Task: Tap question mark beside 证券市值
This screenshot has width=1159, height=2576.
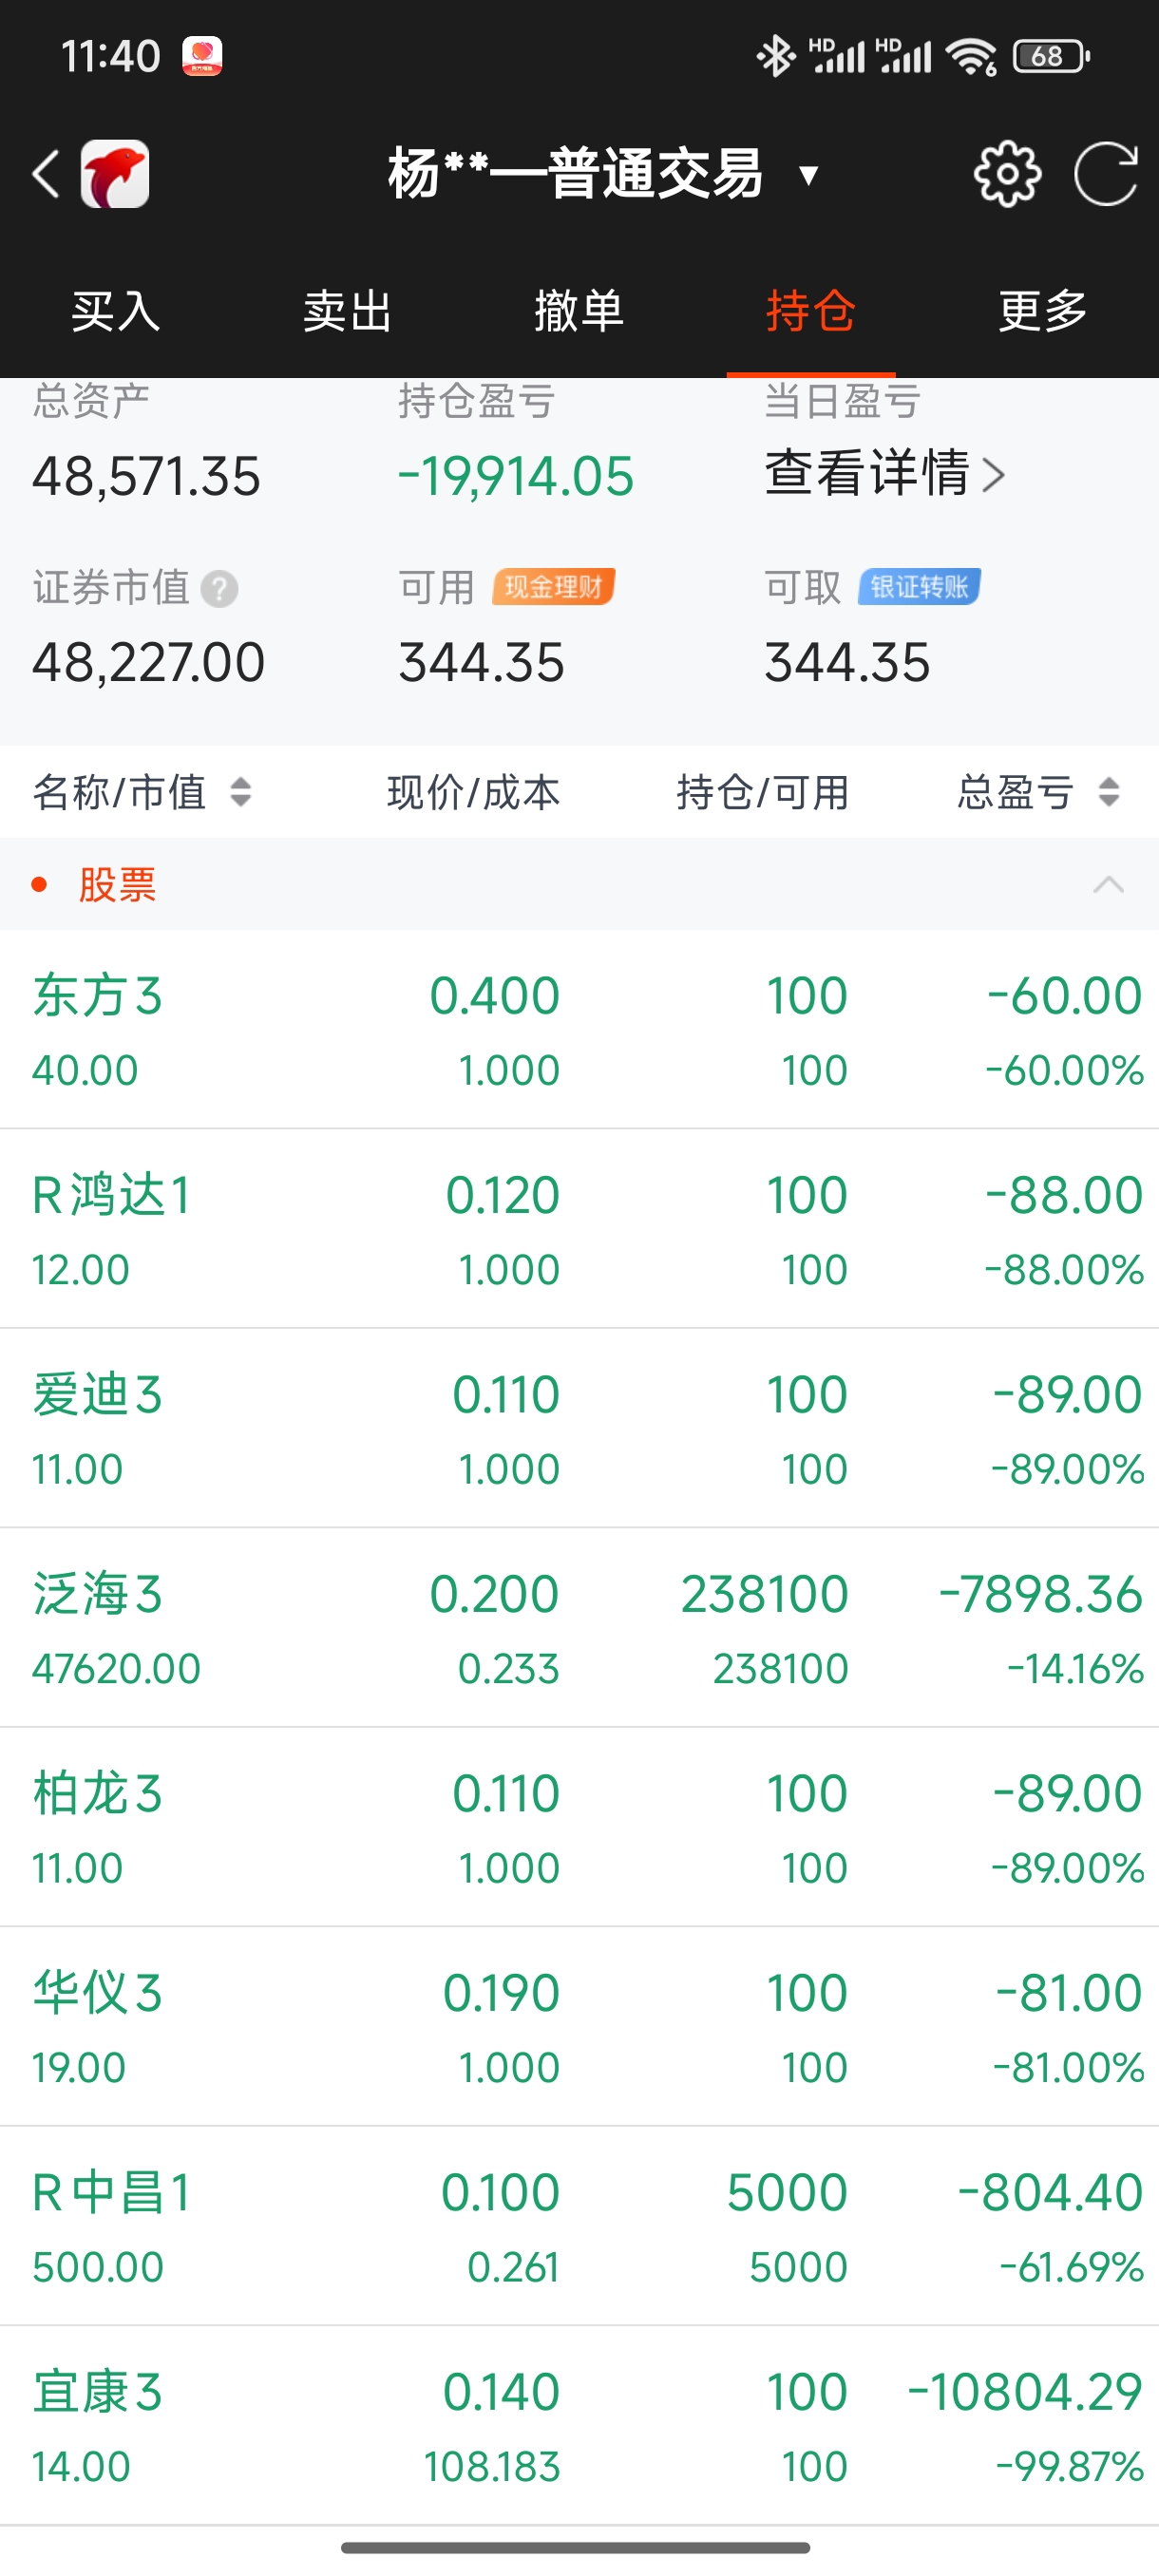Action: 219,589
